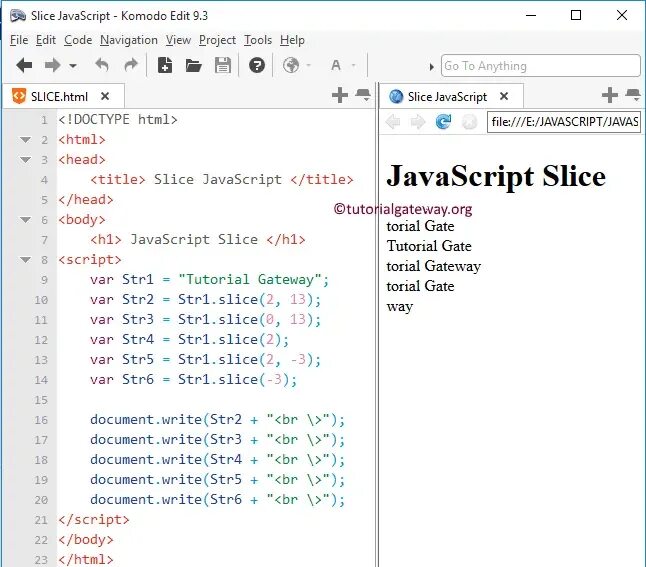Go back with toolbar left arrow

click(x=24, y=65)
